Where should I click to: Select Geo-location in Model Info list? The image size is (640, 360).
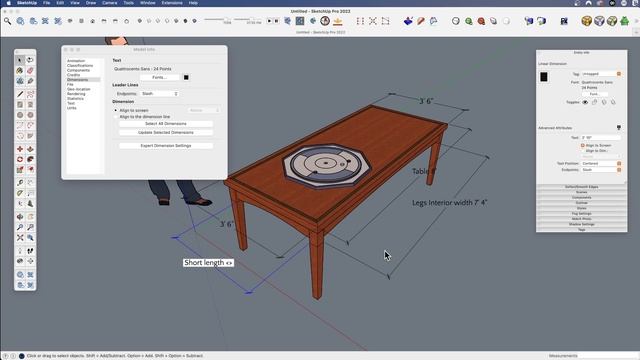pos(79,89)
